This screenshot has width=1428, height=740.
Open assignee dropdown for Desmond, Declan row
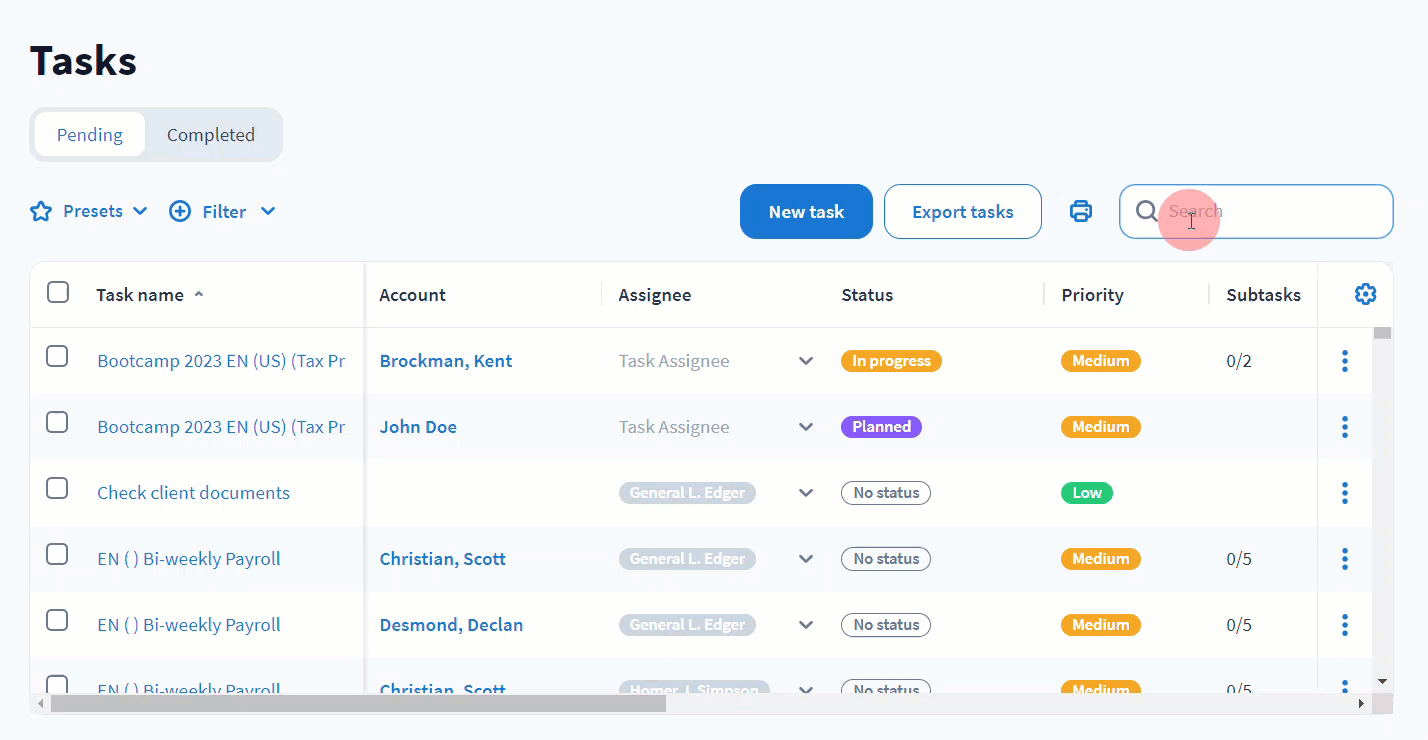(x=806, y=625)
